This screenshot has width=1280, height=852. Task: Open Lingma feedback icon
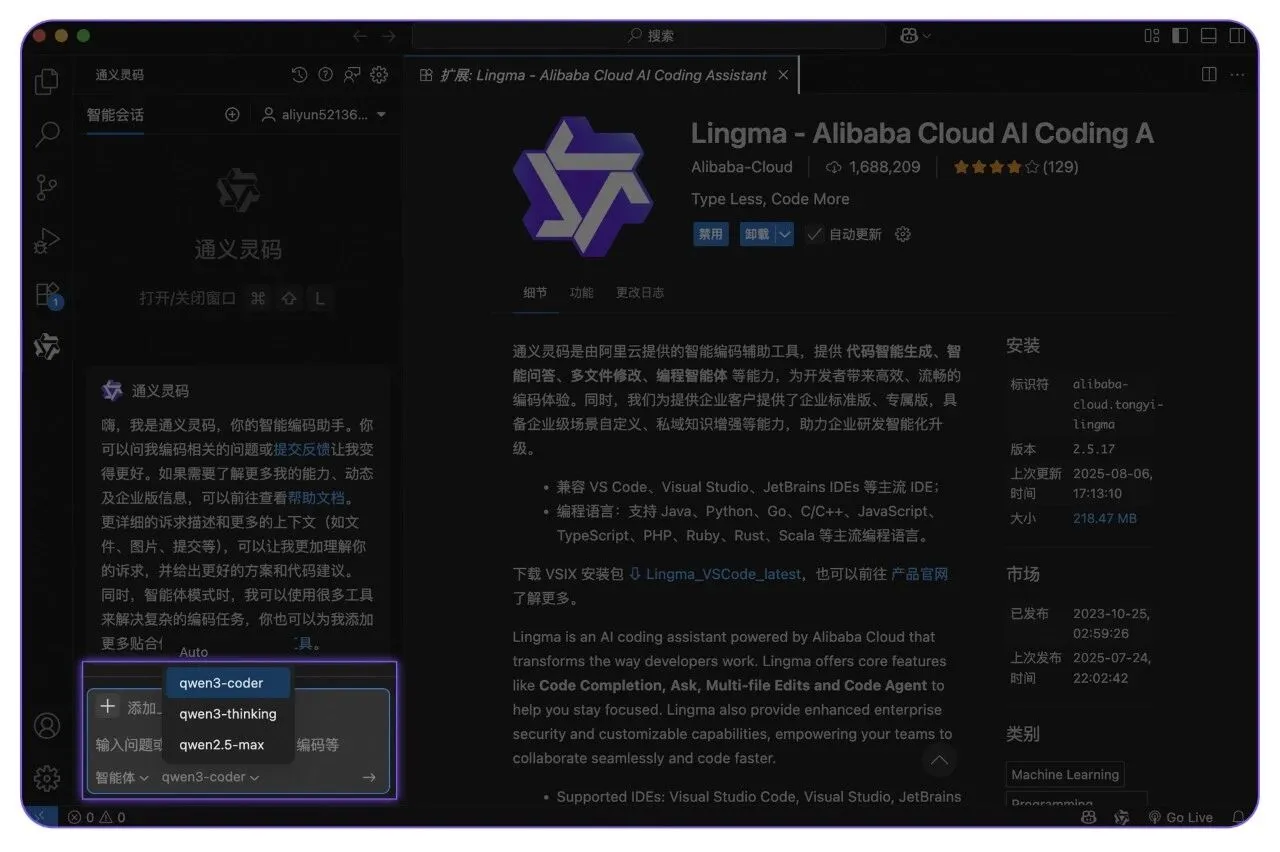click(352, 75)
